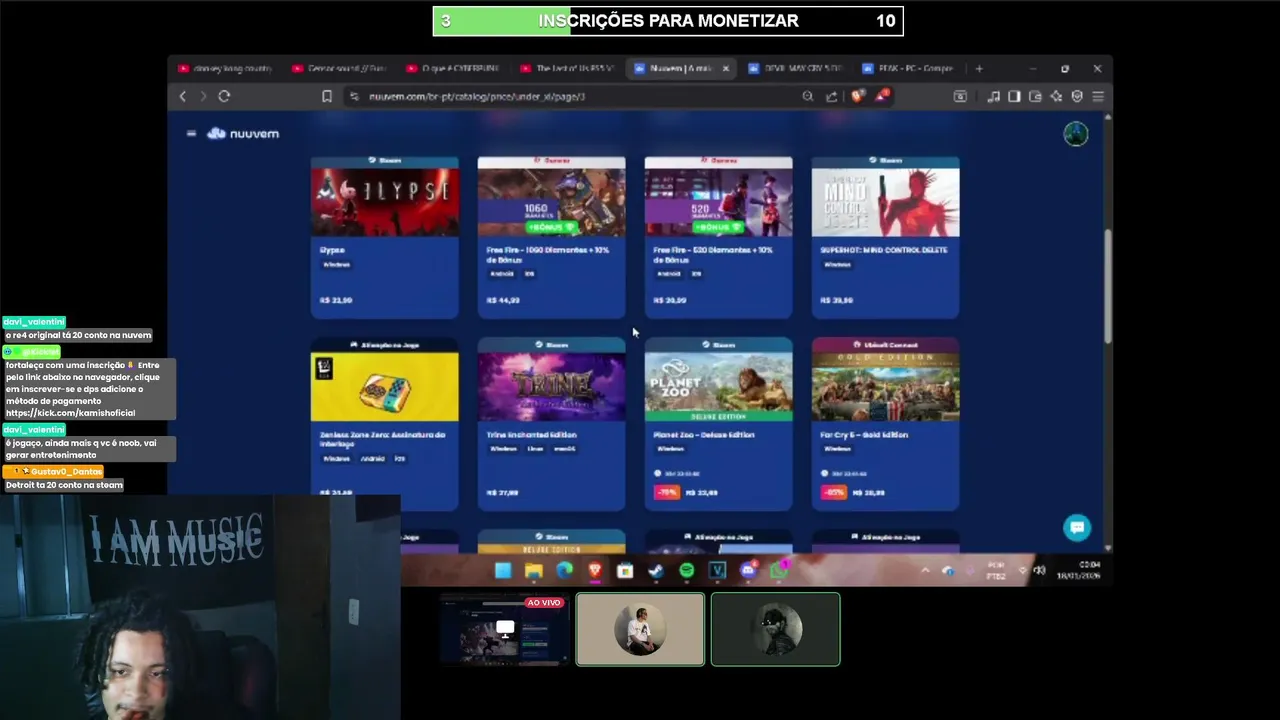Open the Brave browser main menu
Screen dimensions: 1280x720
pyautogui.click(x=1098, y=96)
